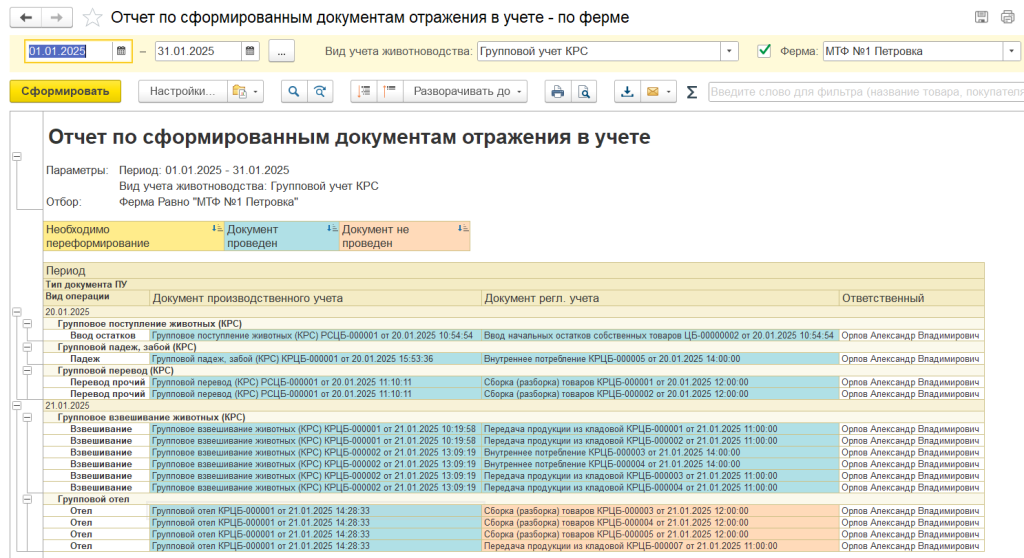This screenshot has height=558, width=1024.
Task: Open Групповой падеж, забой КРЦБ-000001 document
Action: tap(315, 359)
